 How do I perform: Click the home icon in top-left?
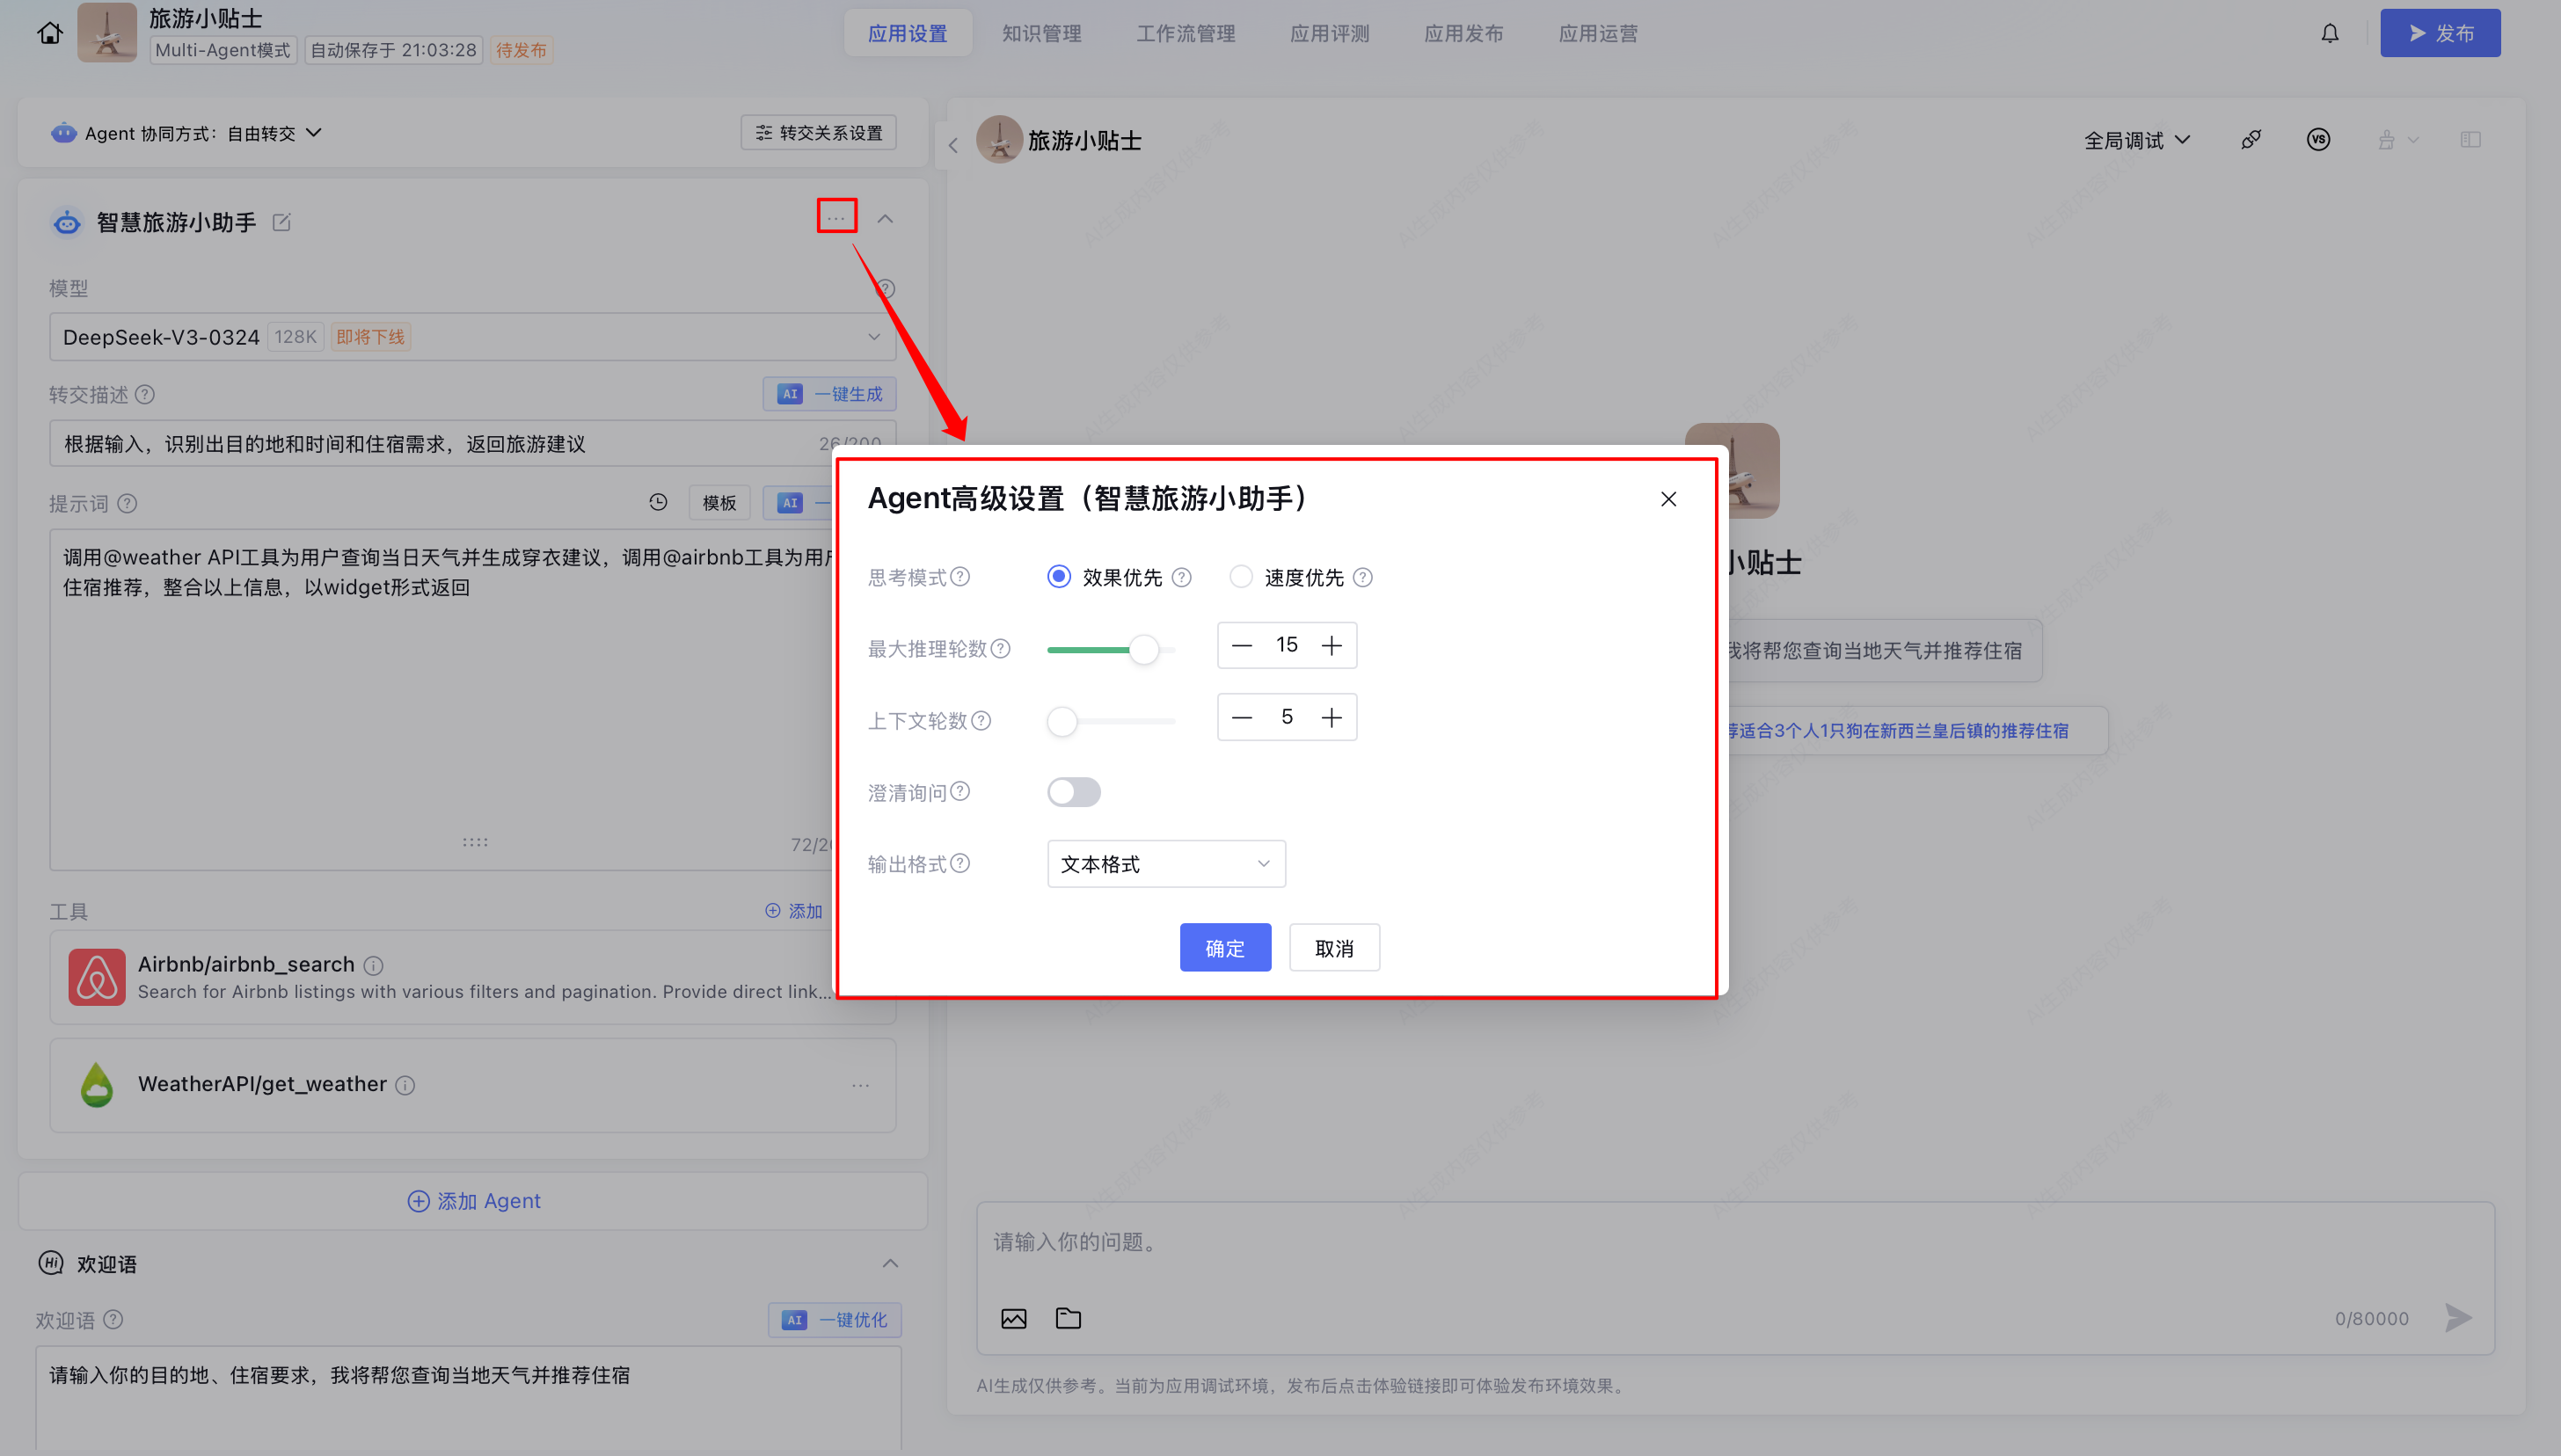[x=50, y=33]
